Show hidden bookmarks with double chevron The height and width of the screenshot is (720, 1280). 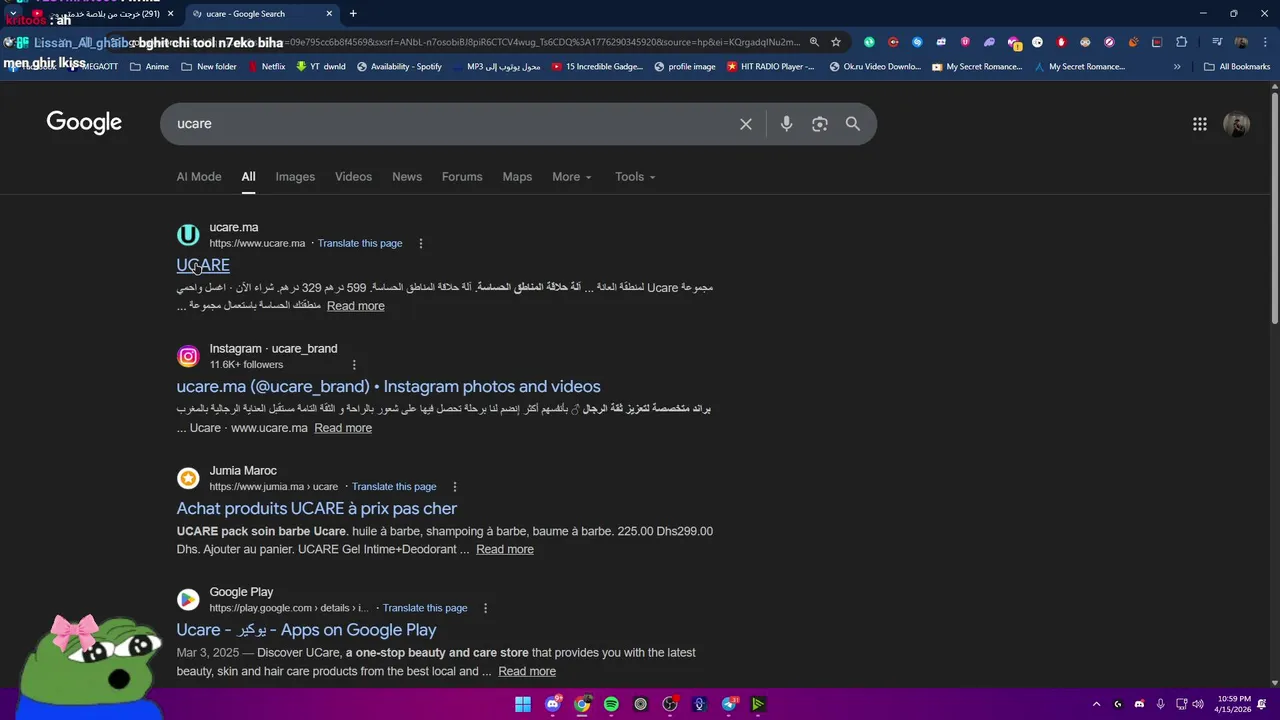tap(1177, 67)
